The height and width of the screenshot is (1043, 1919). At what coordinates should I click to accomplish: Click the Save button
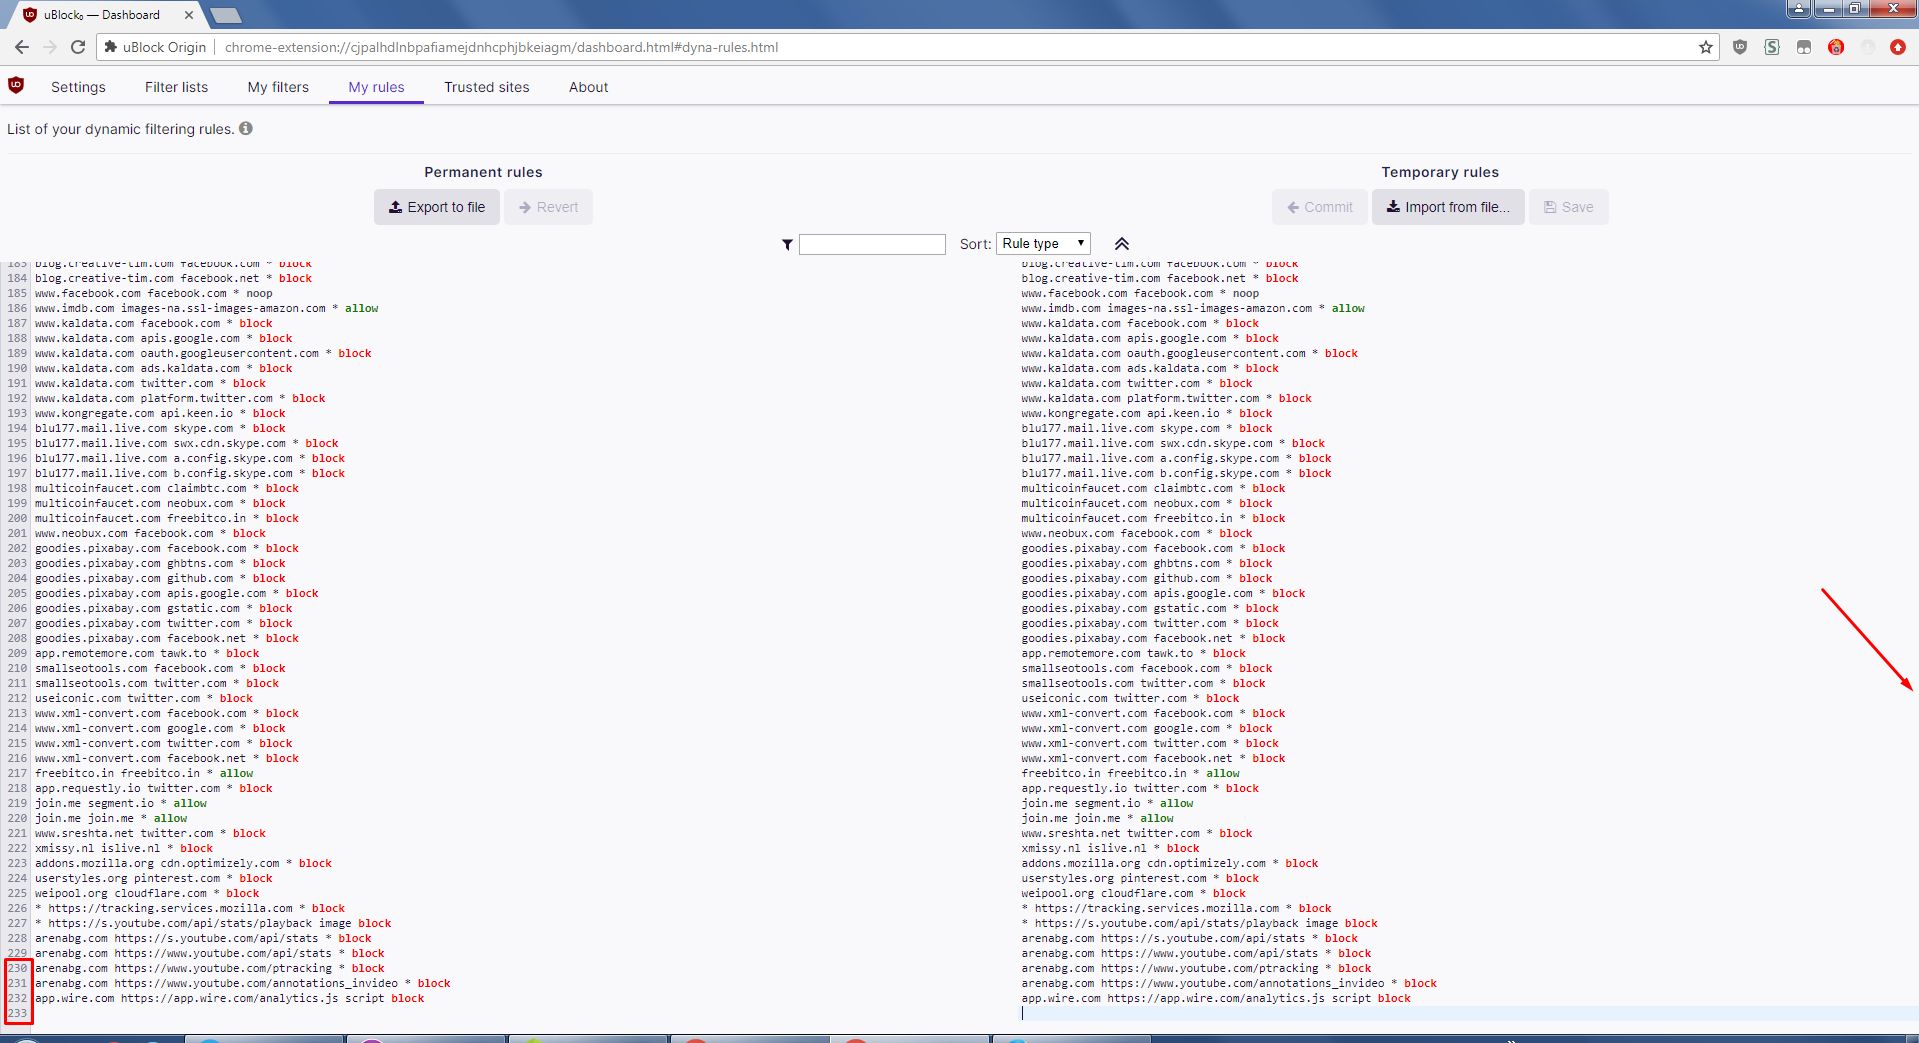point(1568,207)
